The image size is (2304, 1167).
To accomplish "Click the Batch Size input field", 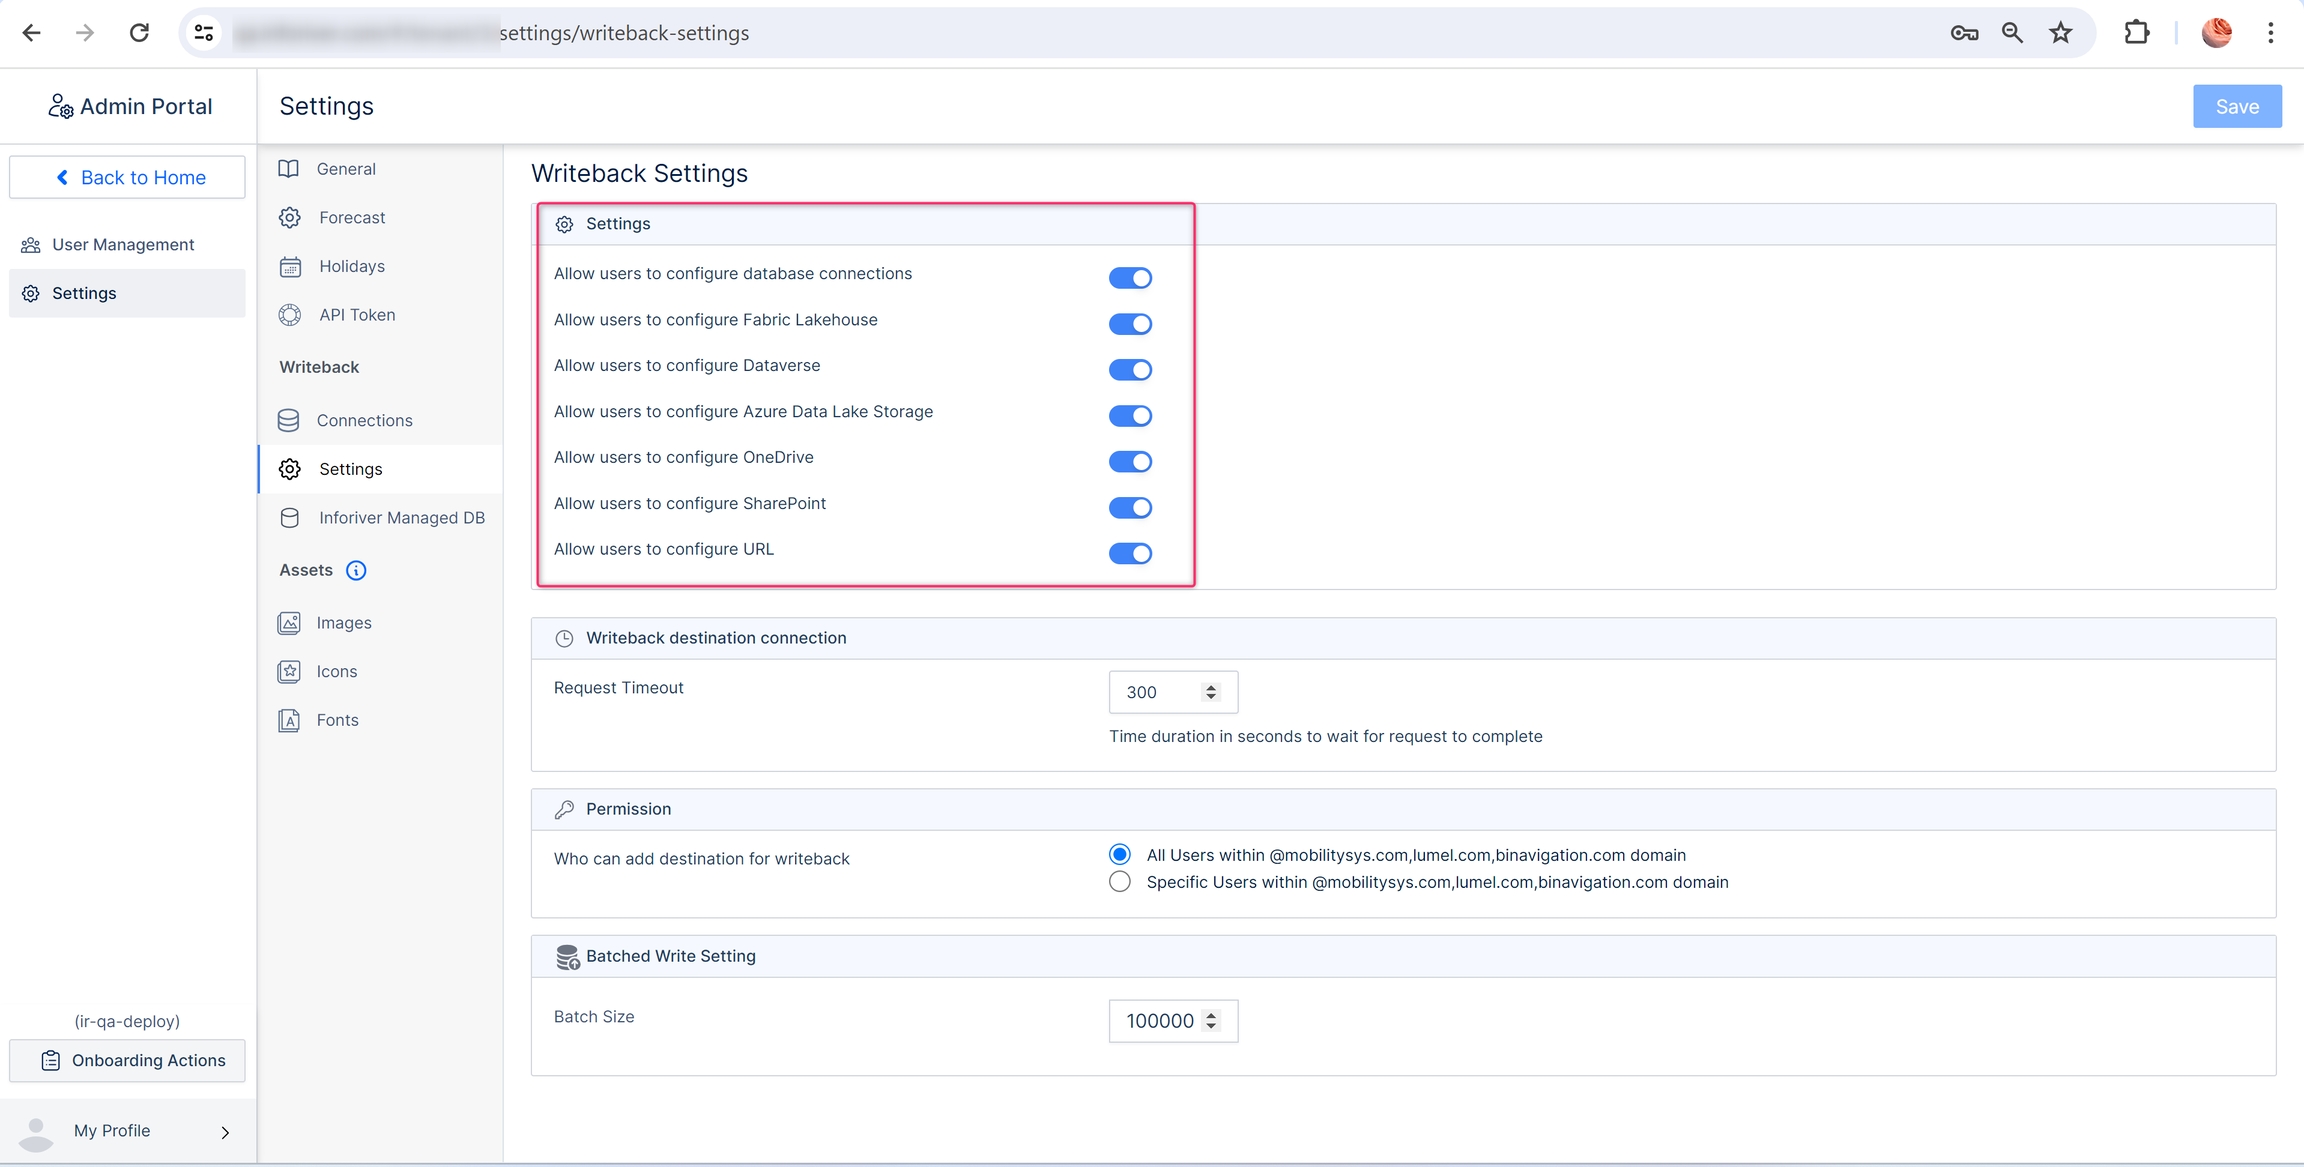I will tap(1159, 1021).
